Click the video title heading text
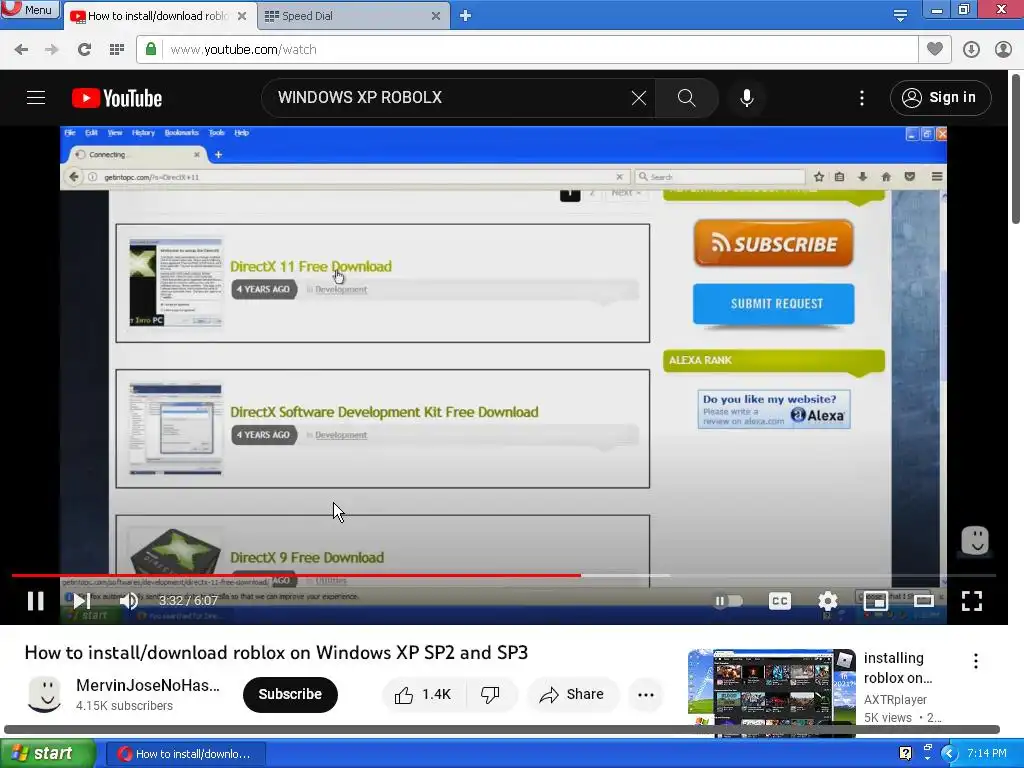This screenshot has width=1024, height=768. tap(276, 652)
